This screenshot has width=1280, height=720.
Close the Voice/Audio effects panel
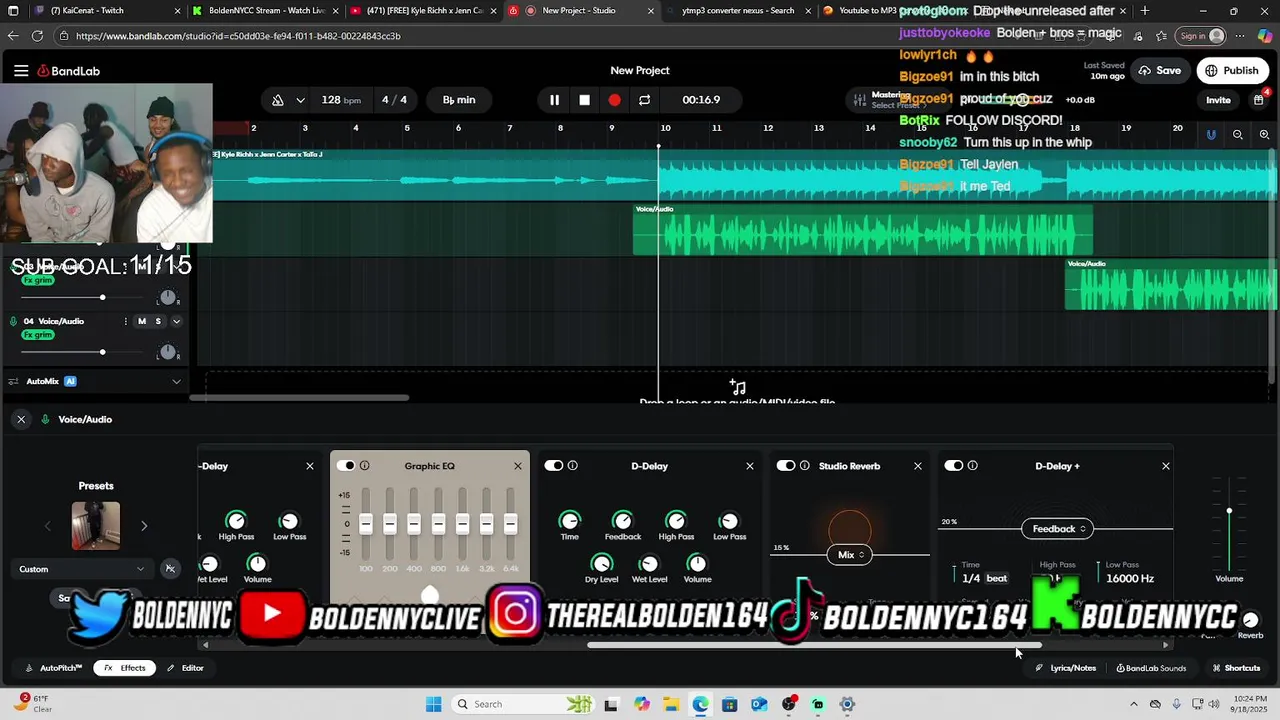(x=21, y=419)
